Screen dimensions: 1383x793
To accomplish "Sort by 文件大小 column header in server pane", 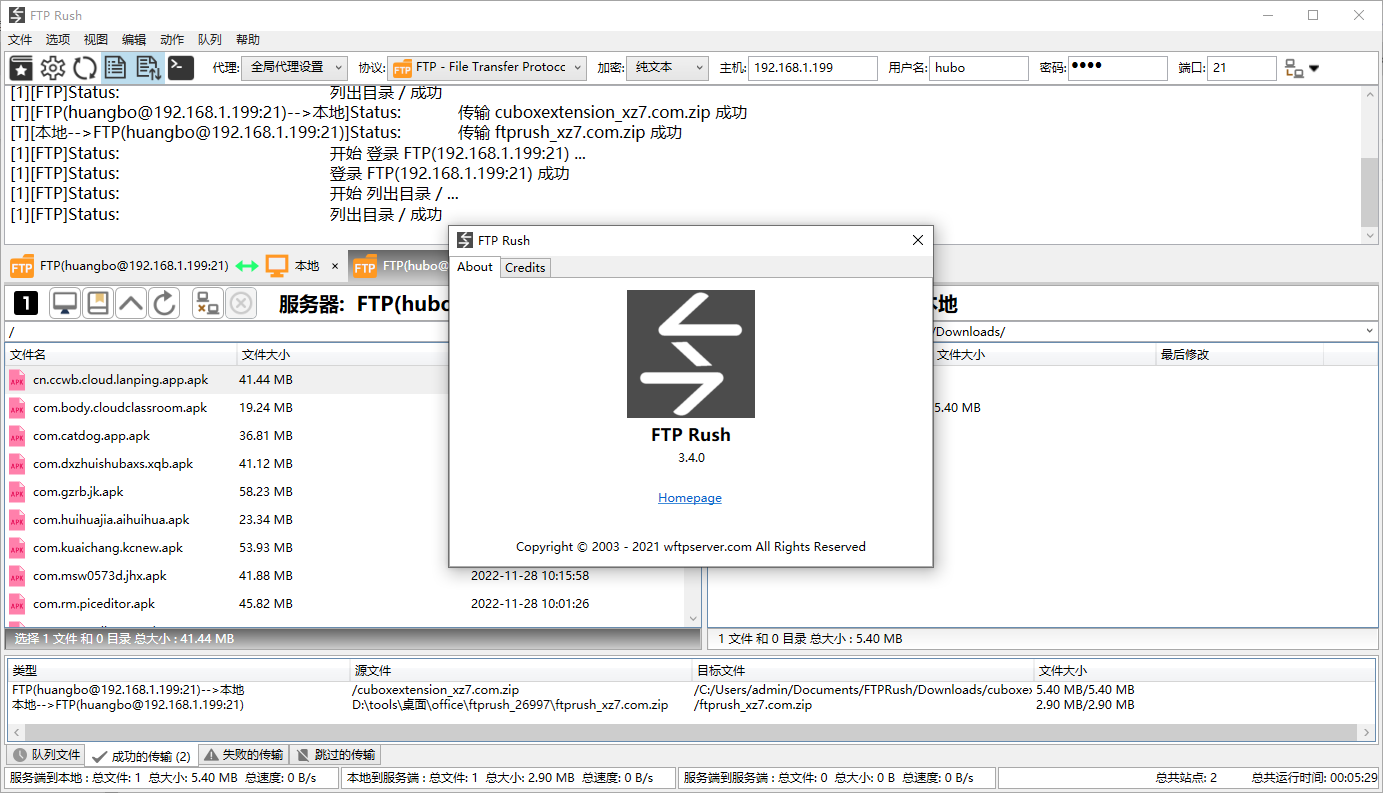I will point(343,354).
